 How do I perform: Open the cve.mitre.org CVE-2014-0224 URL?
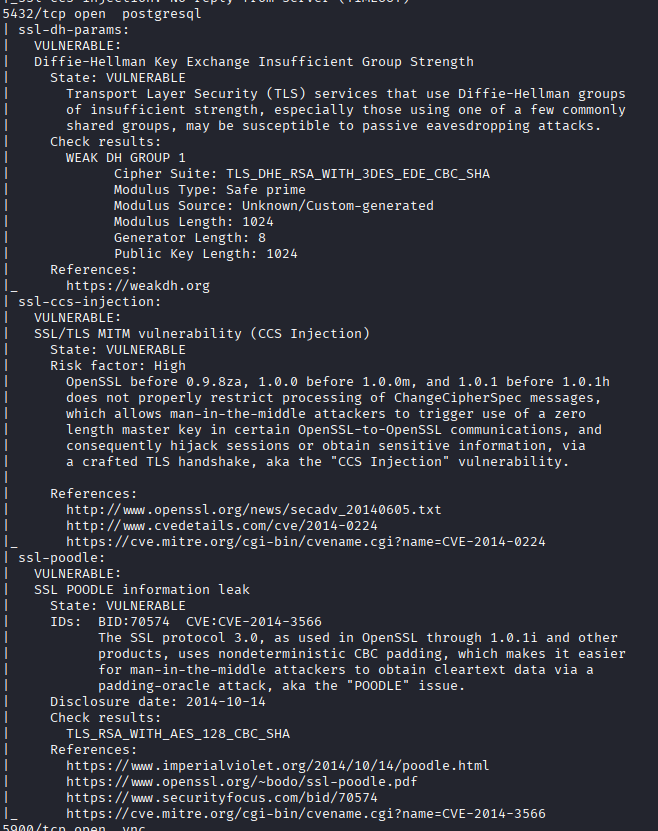coord(306,542)
